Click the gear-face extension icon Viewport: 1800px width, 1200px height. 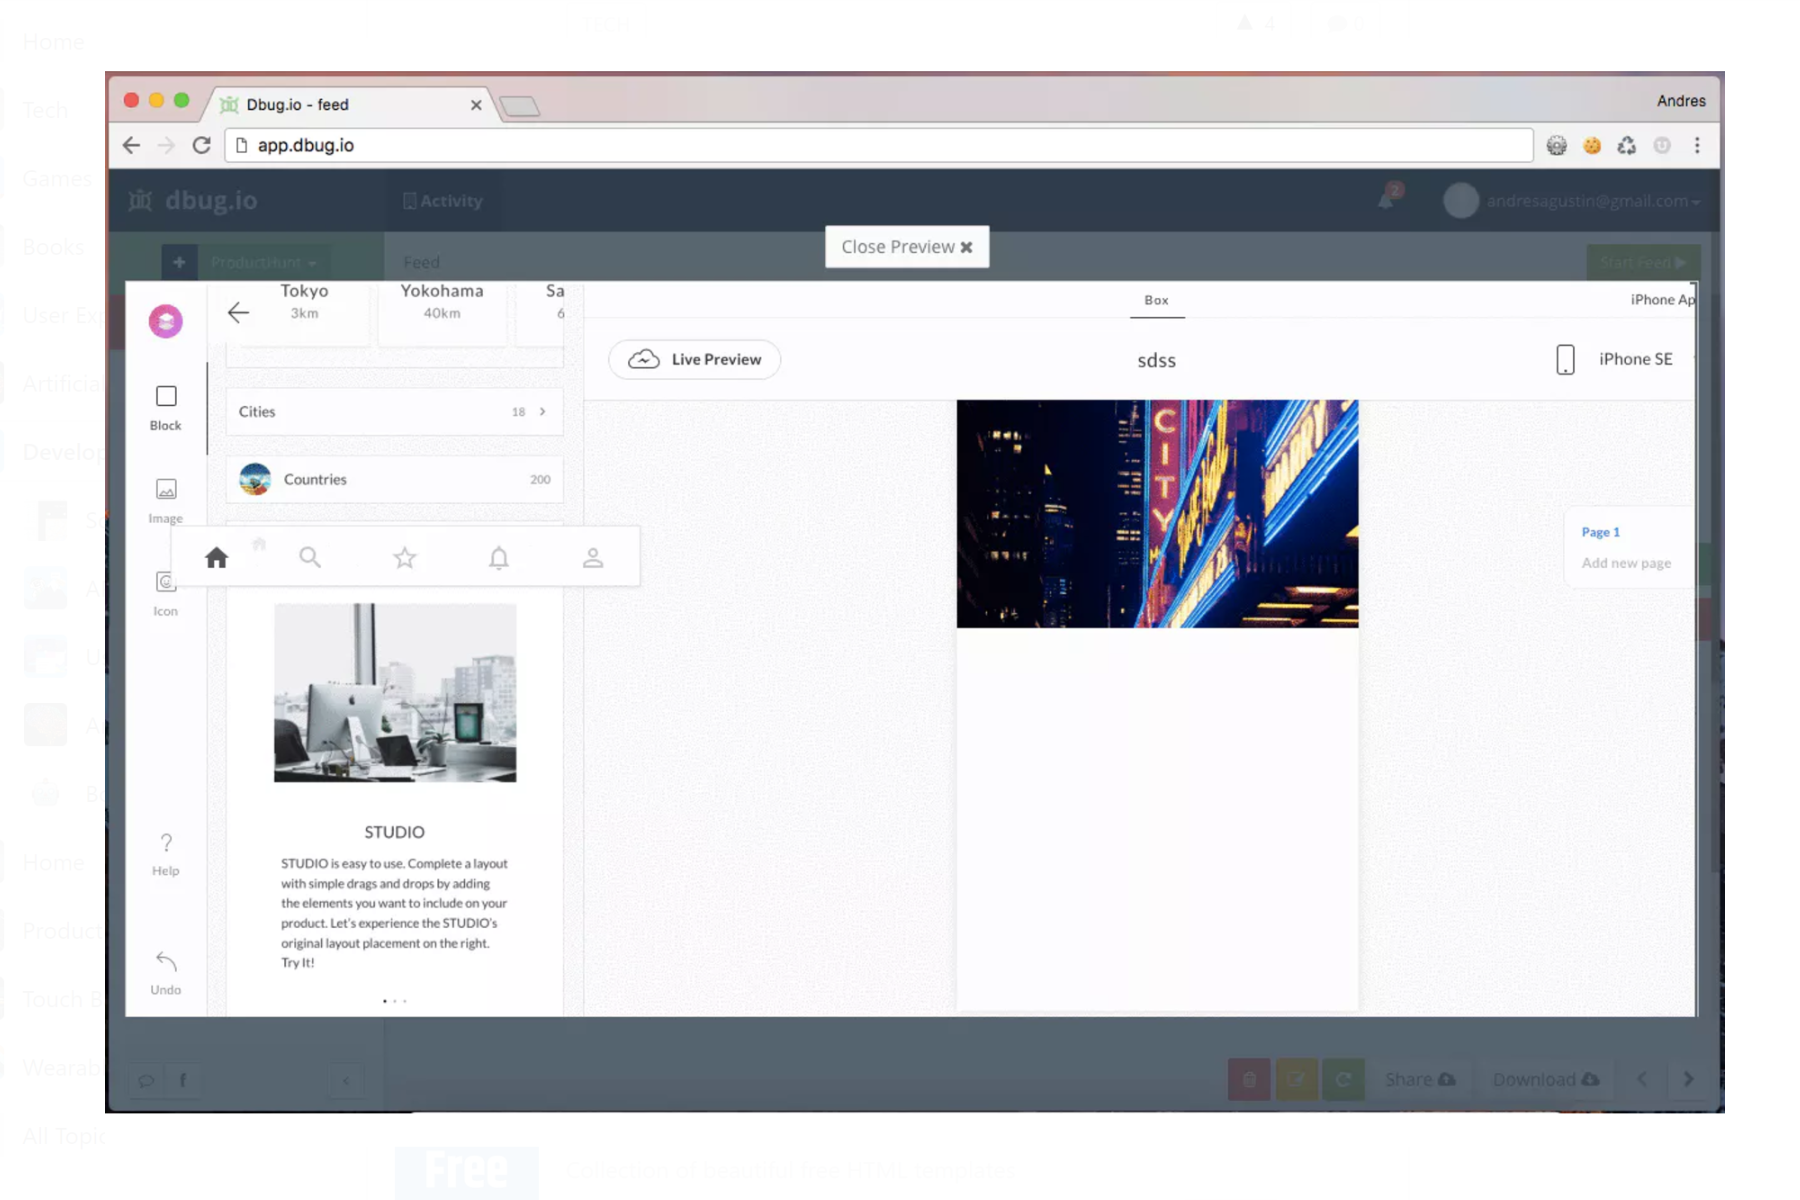(x=1557, y=146)
